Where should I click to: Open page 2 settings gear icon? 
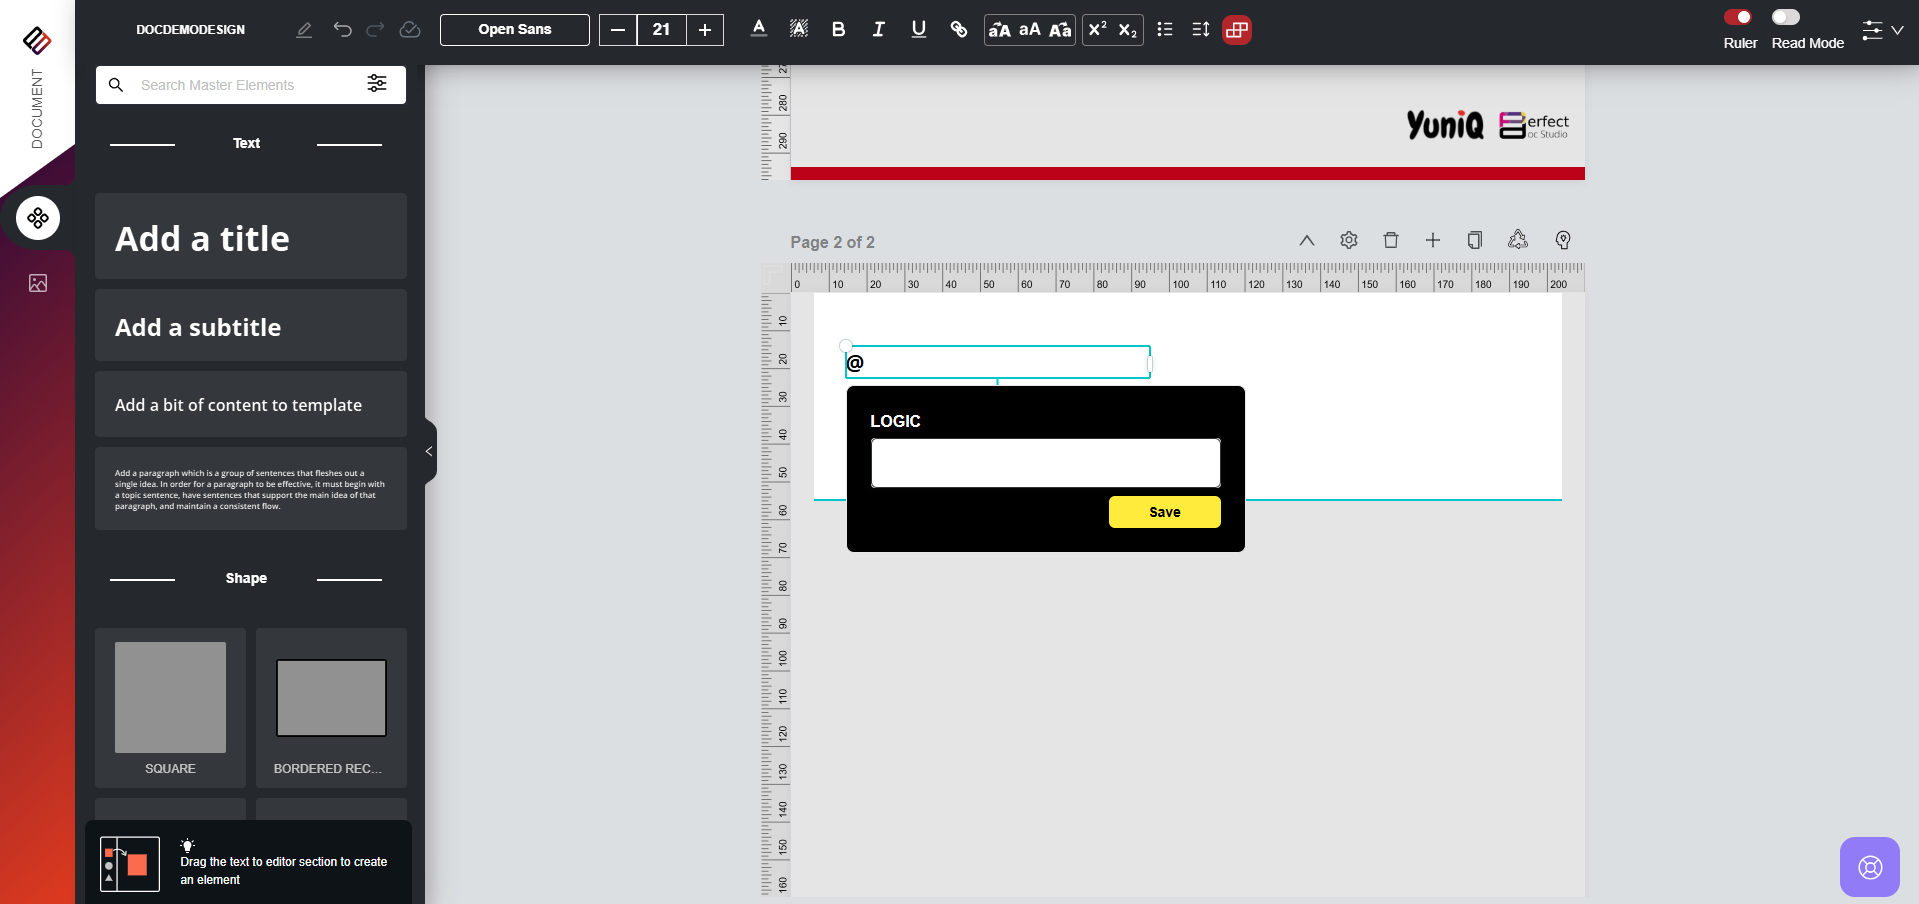click(x=1348, y=240)
